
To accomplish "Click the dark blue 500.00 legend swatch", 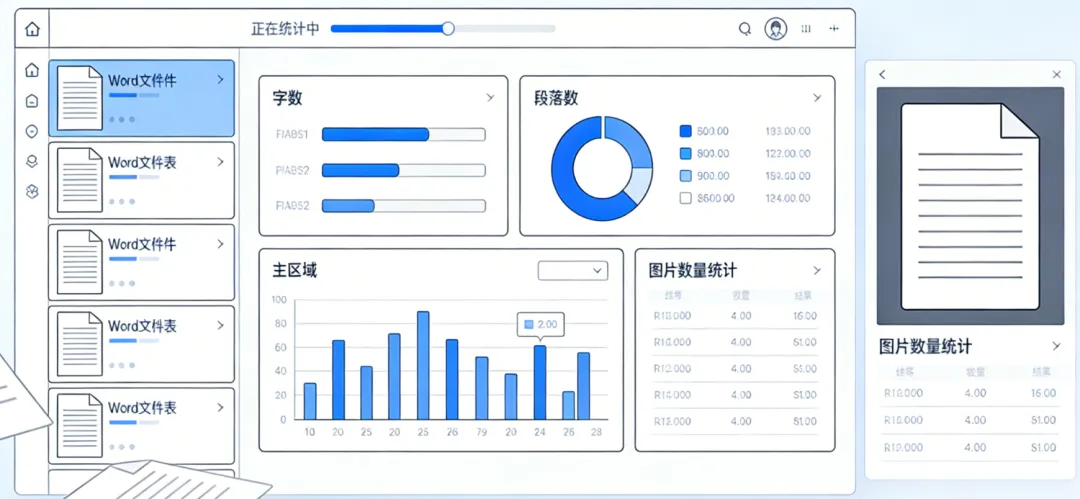I will click(685, 131).
